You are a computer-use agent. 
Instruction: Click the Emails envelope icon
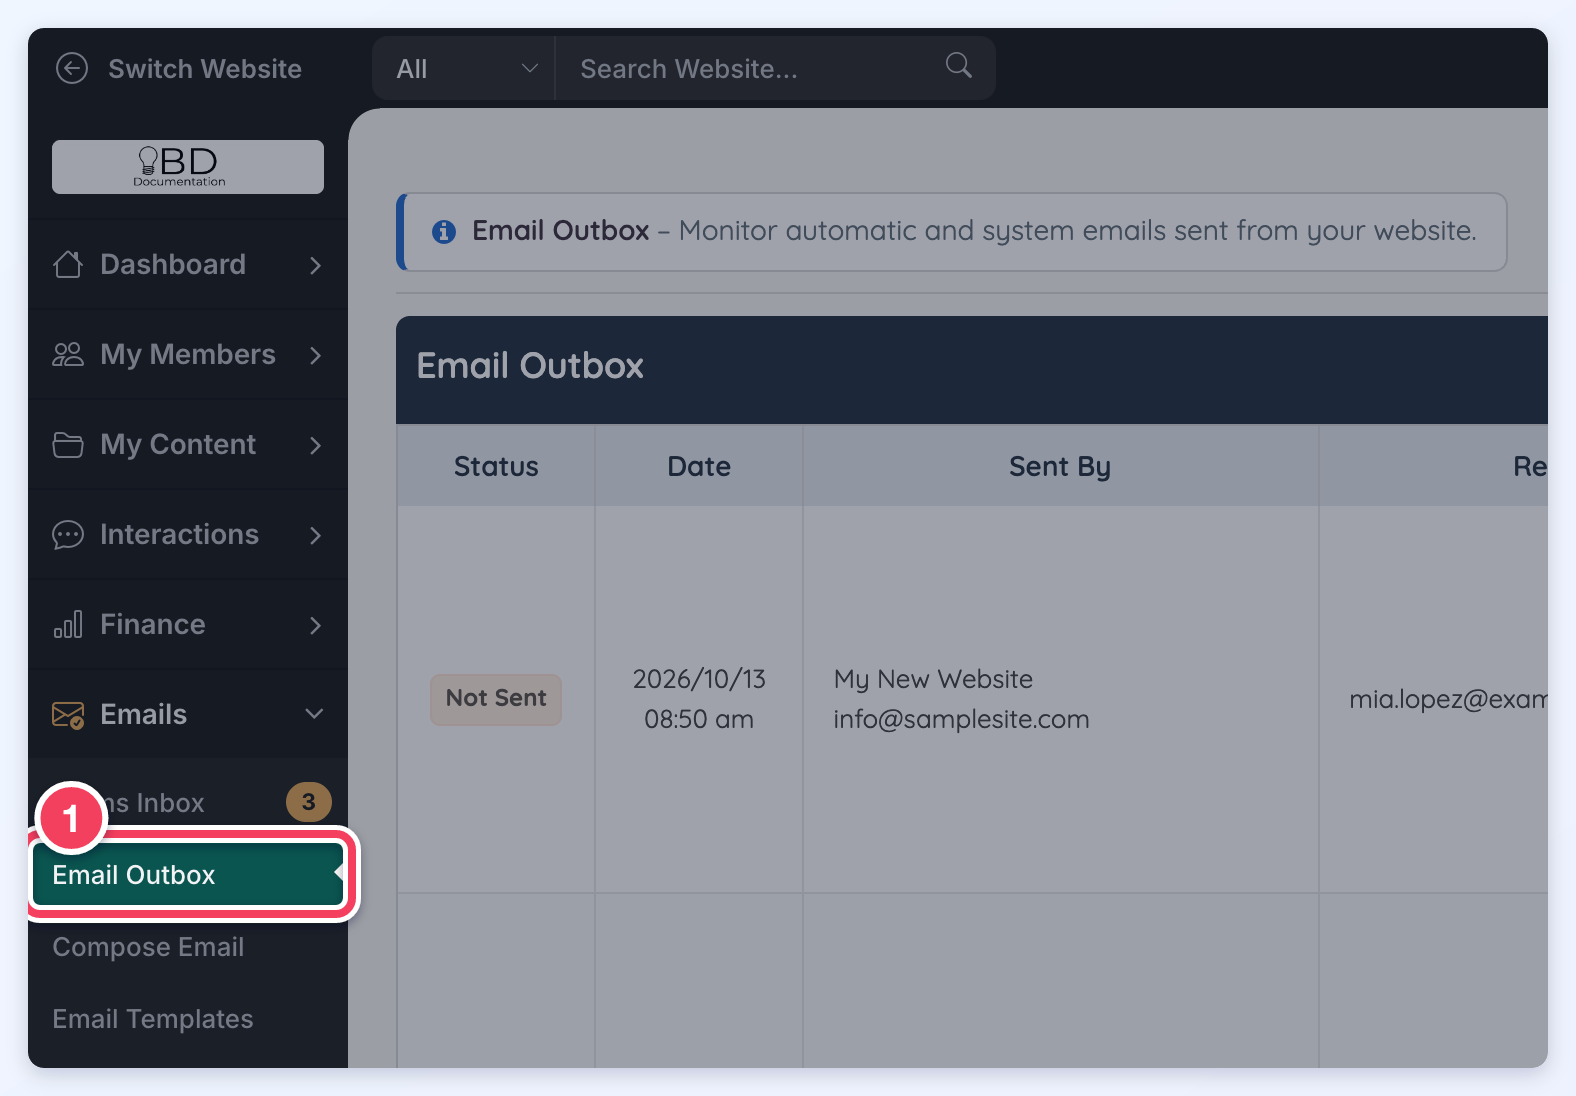click(68, 715)
